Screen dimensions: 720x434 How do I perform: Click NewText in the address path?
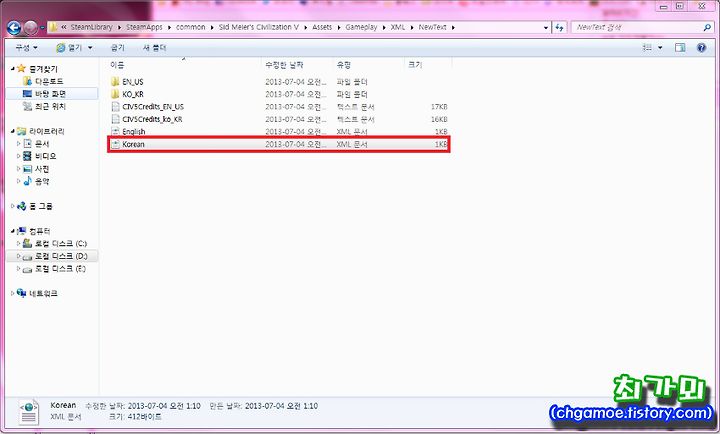[432, 28]
